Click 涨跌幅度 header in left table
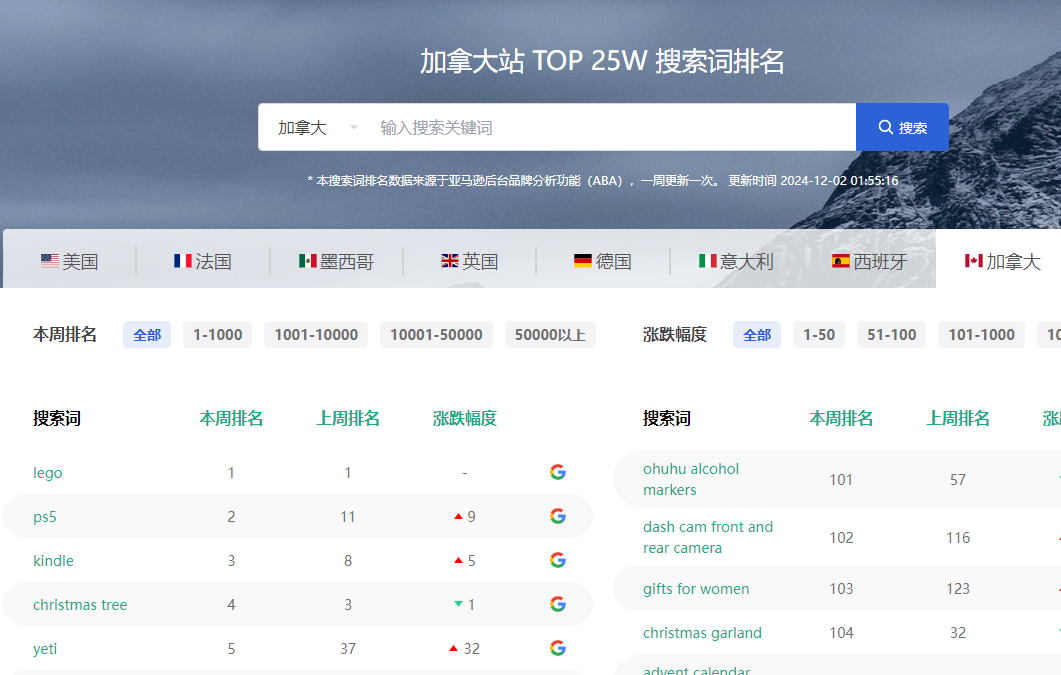 [x=465, y=418]
